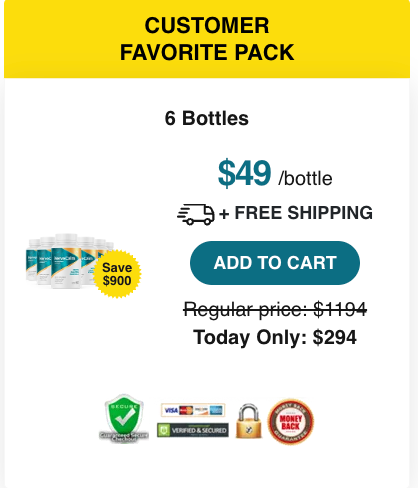Viewport: 418px width, 488px height.
Task: Click the Mastercard logo
Action: (186, 410)
